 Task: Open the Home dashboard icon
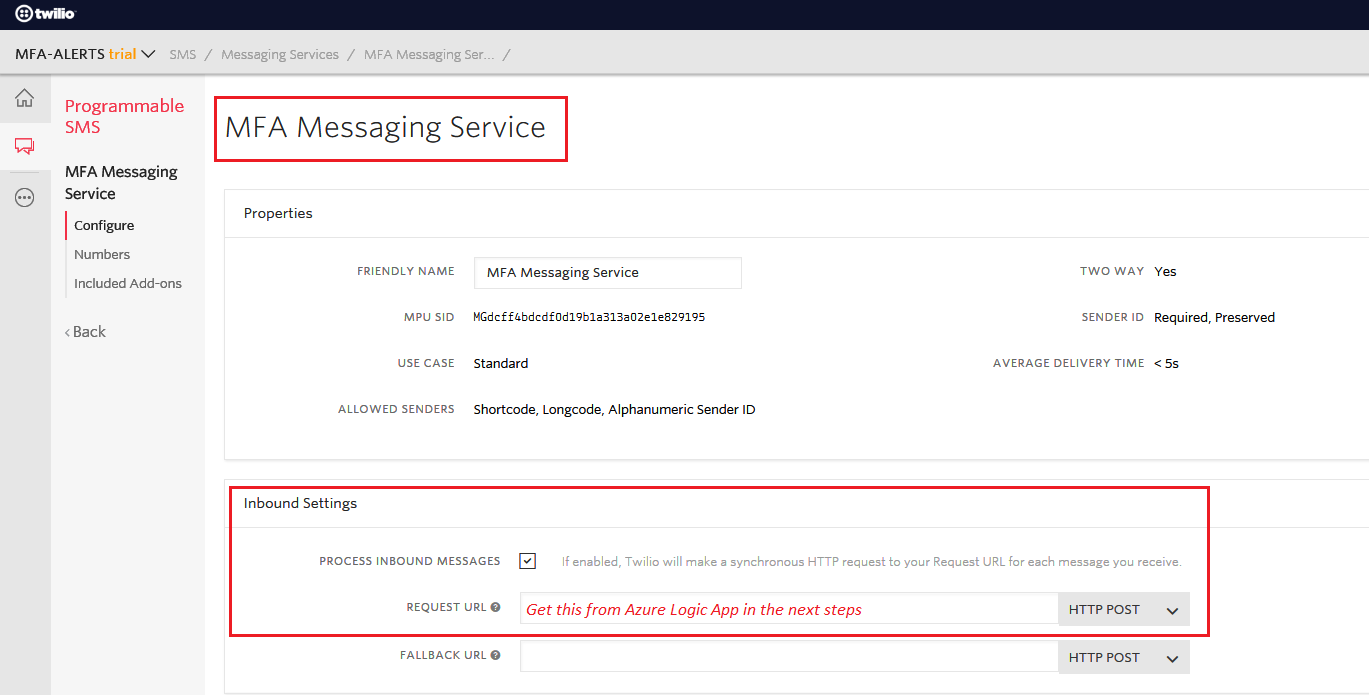[25, 98]
